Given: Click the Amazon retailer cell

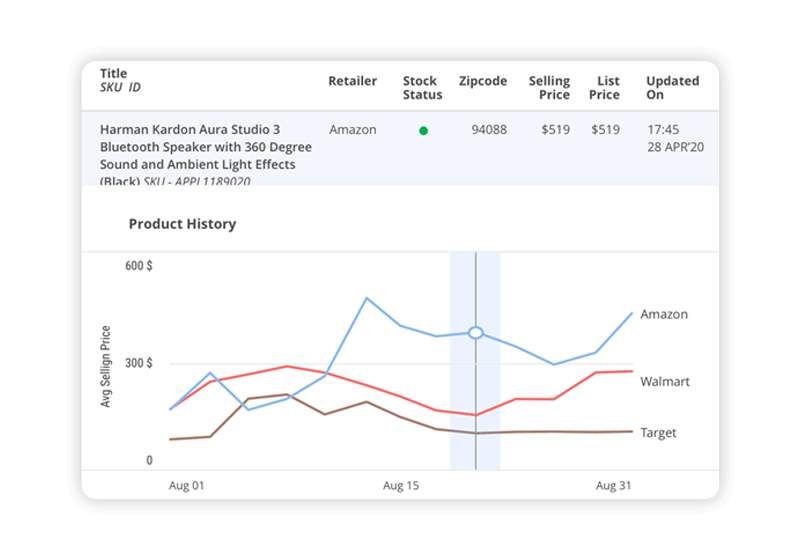Looking at the screenshot, I should coord(353,130).
